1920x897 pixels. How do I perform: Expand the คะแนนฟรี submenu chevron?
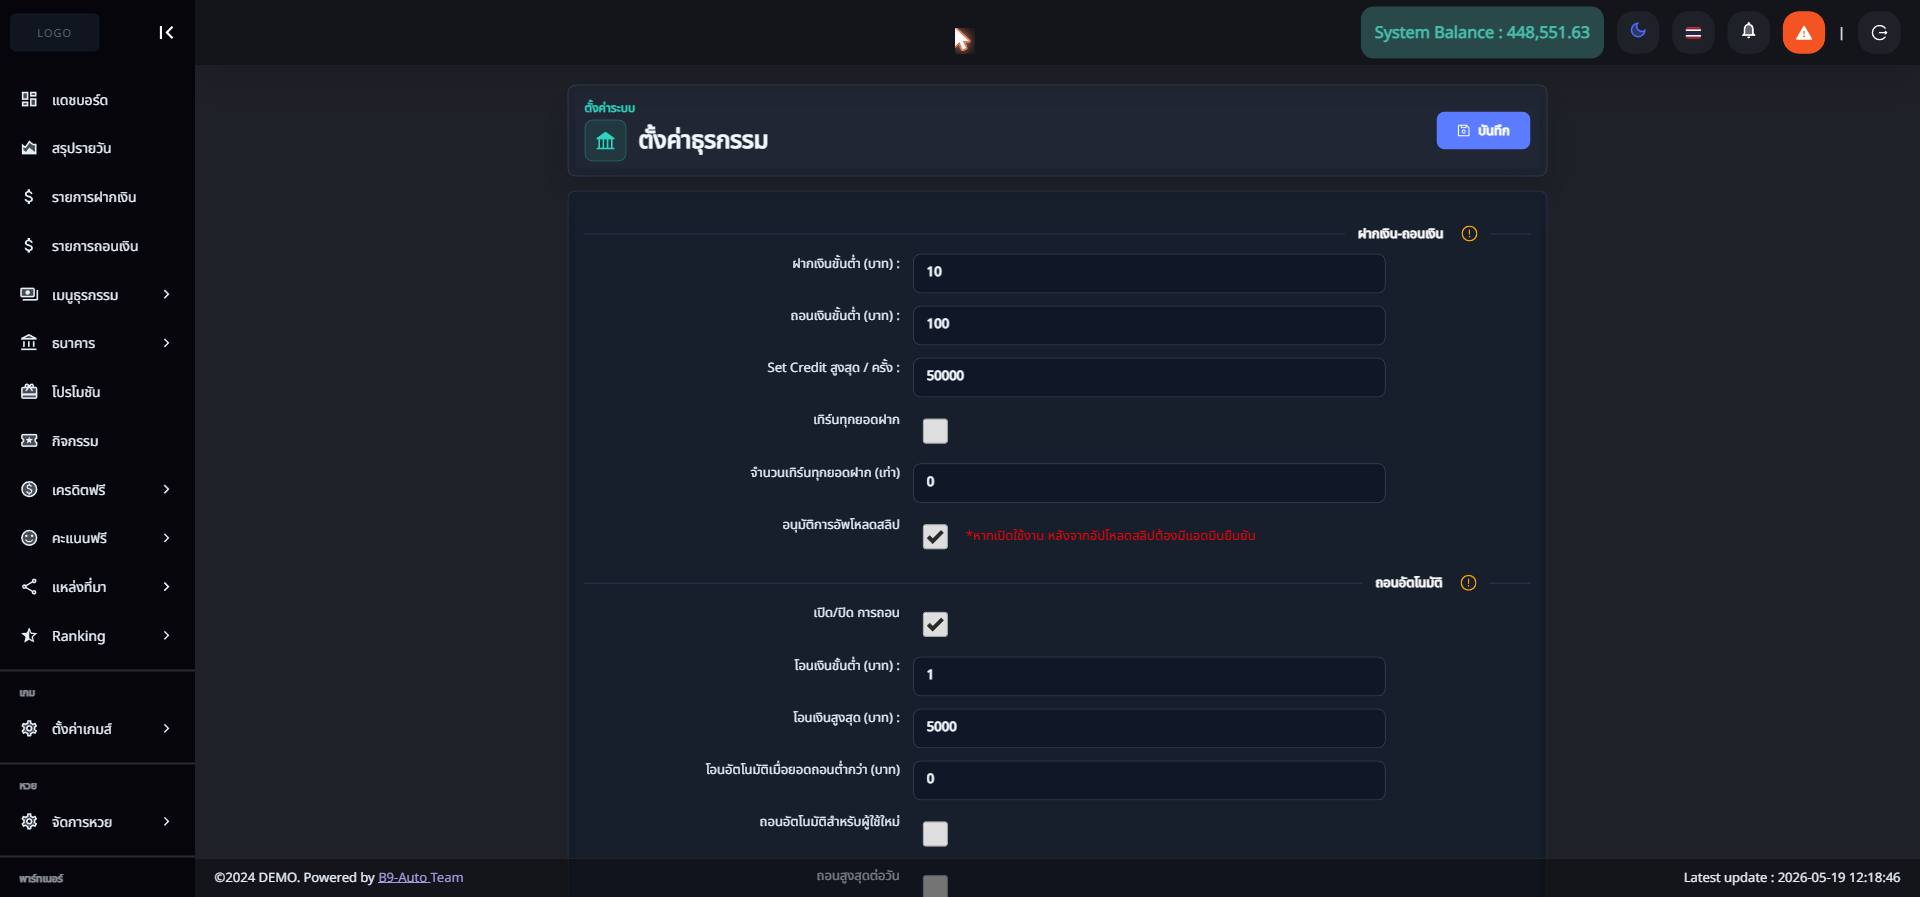(x=166, y=538)
